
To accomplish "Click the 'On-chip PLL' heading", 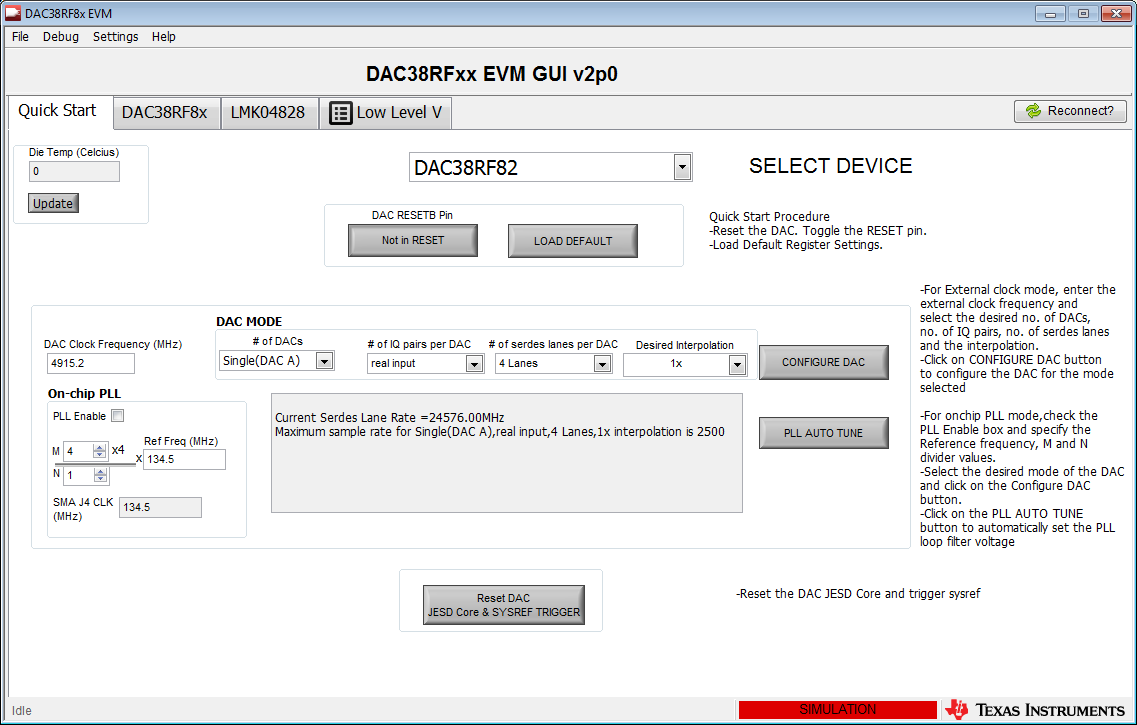I will [x=84, y=394].
